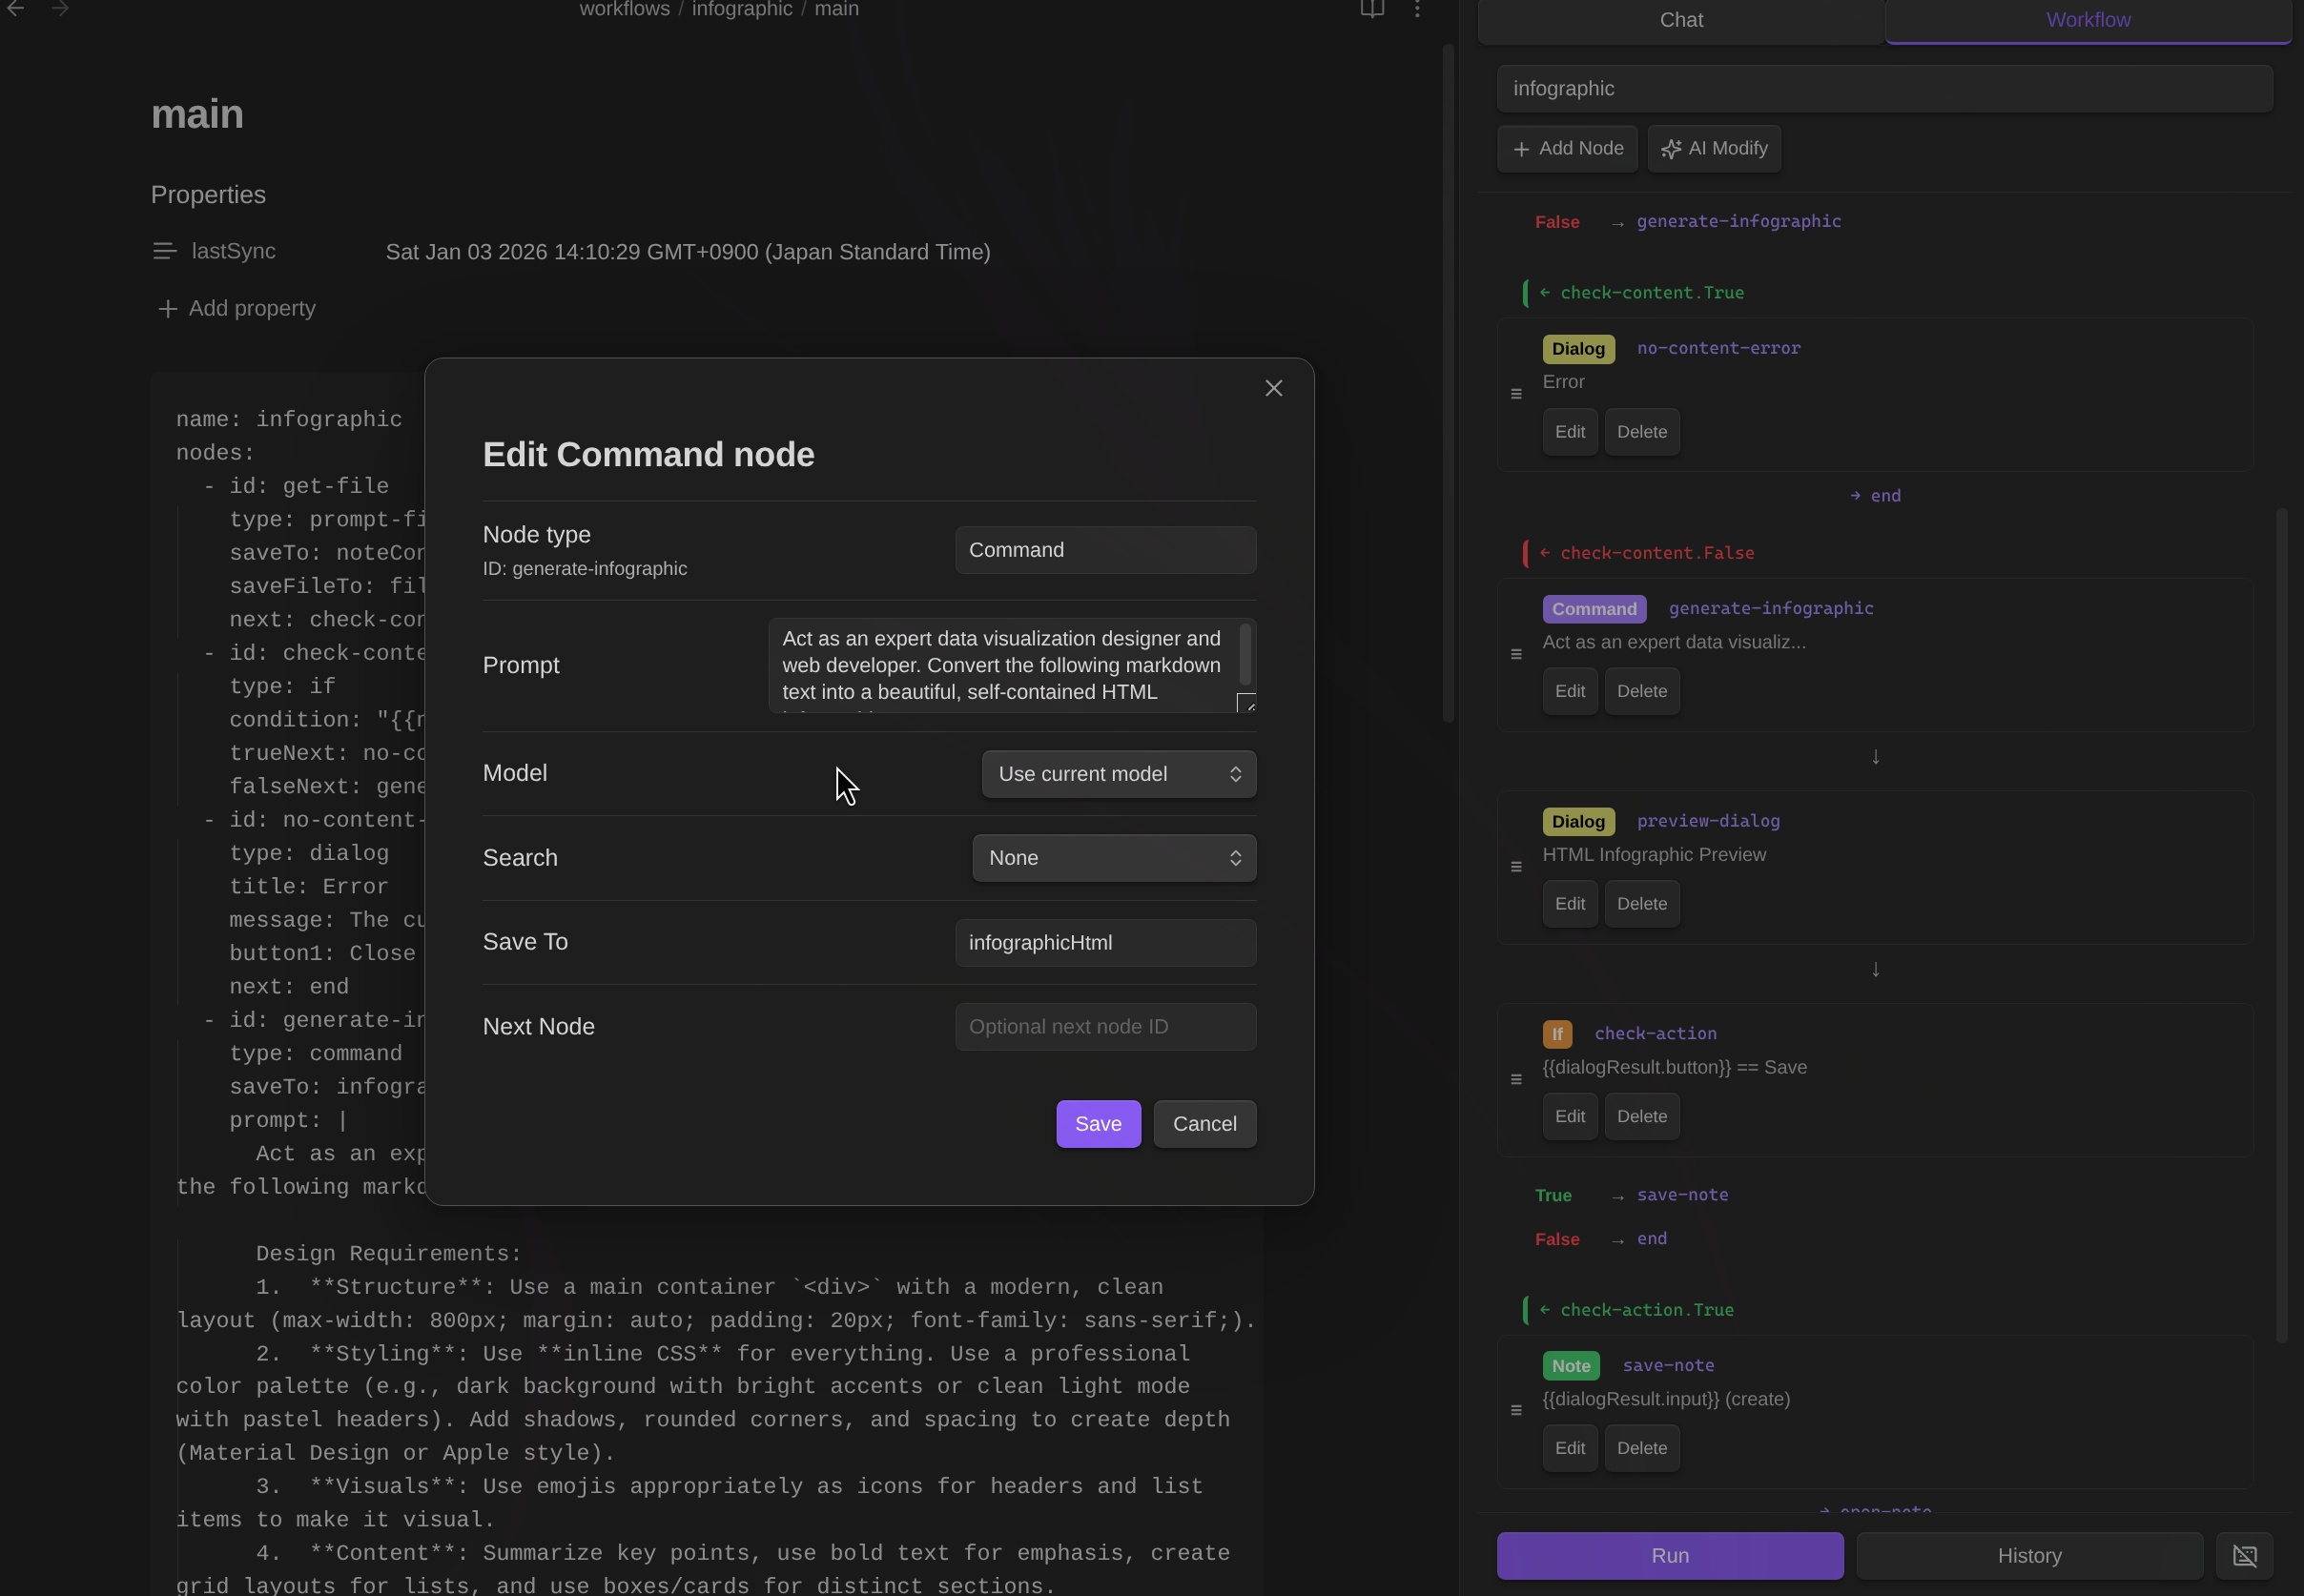
Task: Click drag handle of check-action node
Action: [x=1516, y=1080]
